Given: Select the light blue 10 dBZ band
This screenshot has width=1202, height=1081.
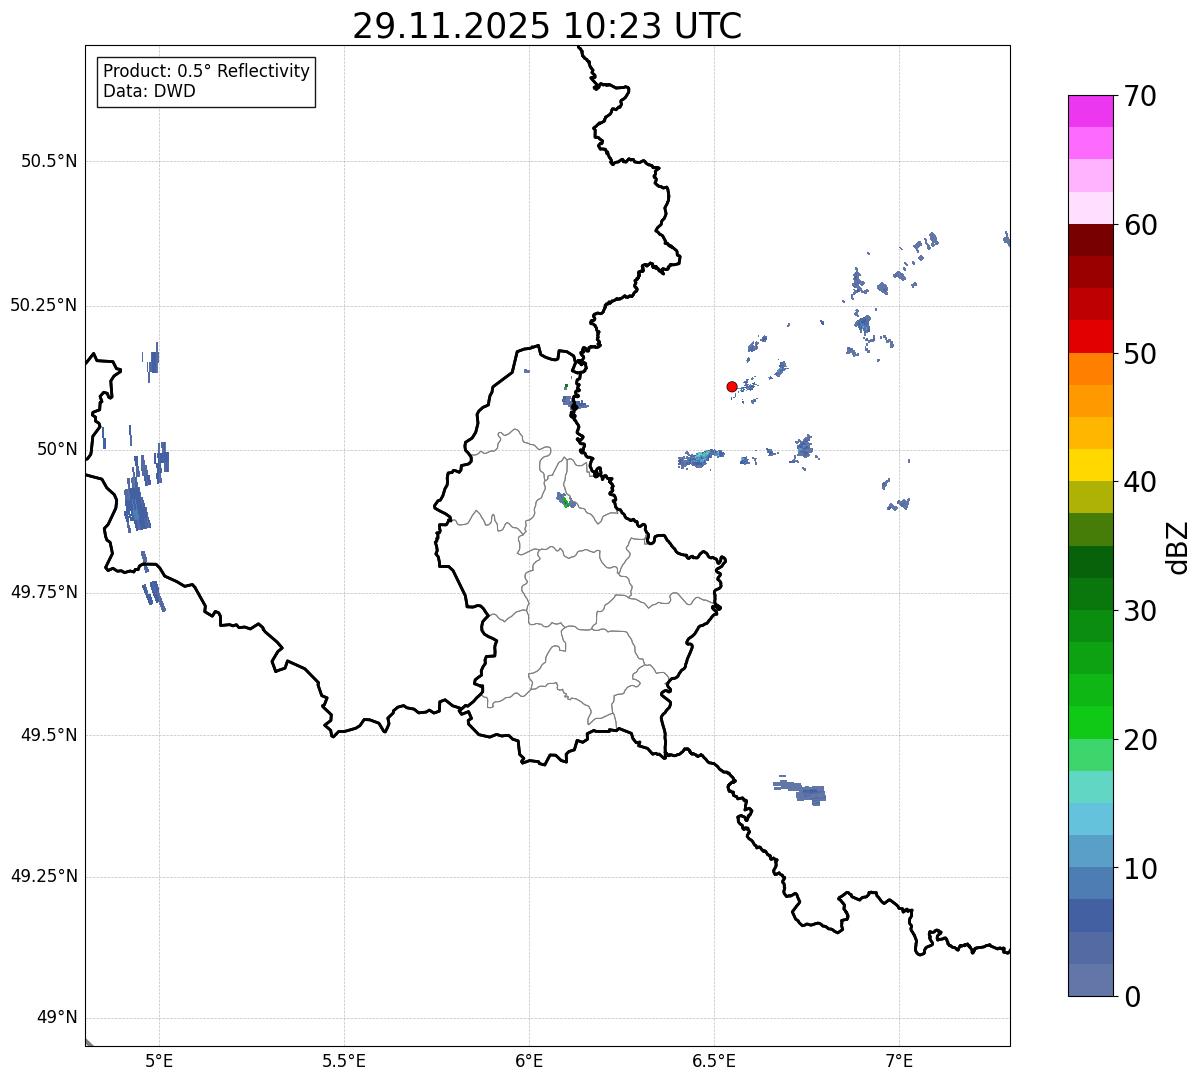Looking at the screenshot, I should pos(1090,851).
